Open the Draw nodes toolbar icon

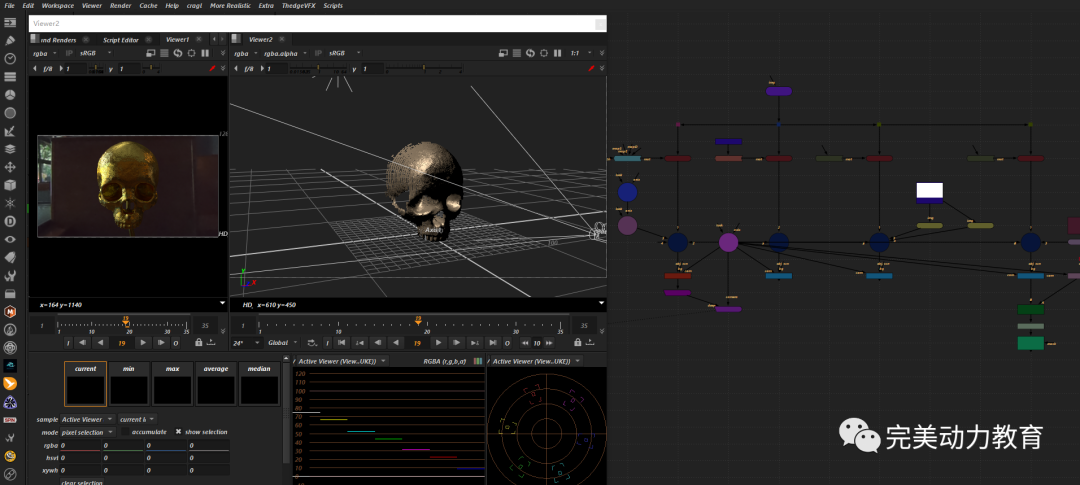click(x=10, y=41)
